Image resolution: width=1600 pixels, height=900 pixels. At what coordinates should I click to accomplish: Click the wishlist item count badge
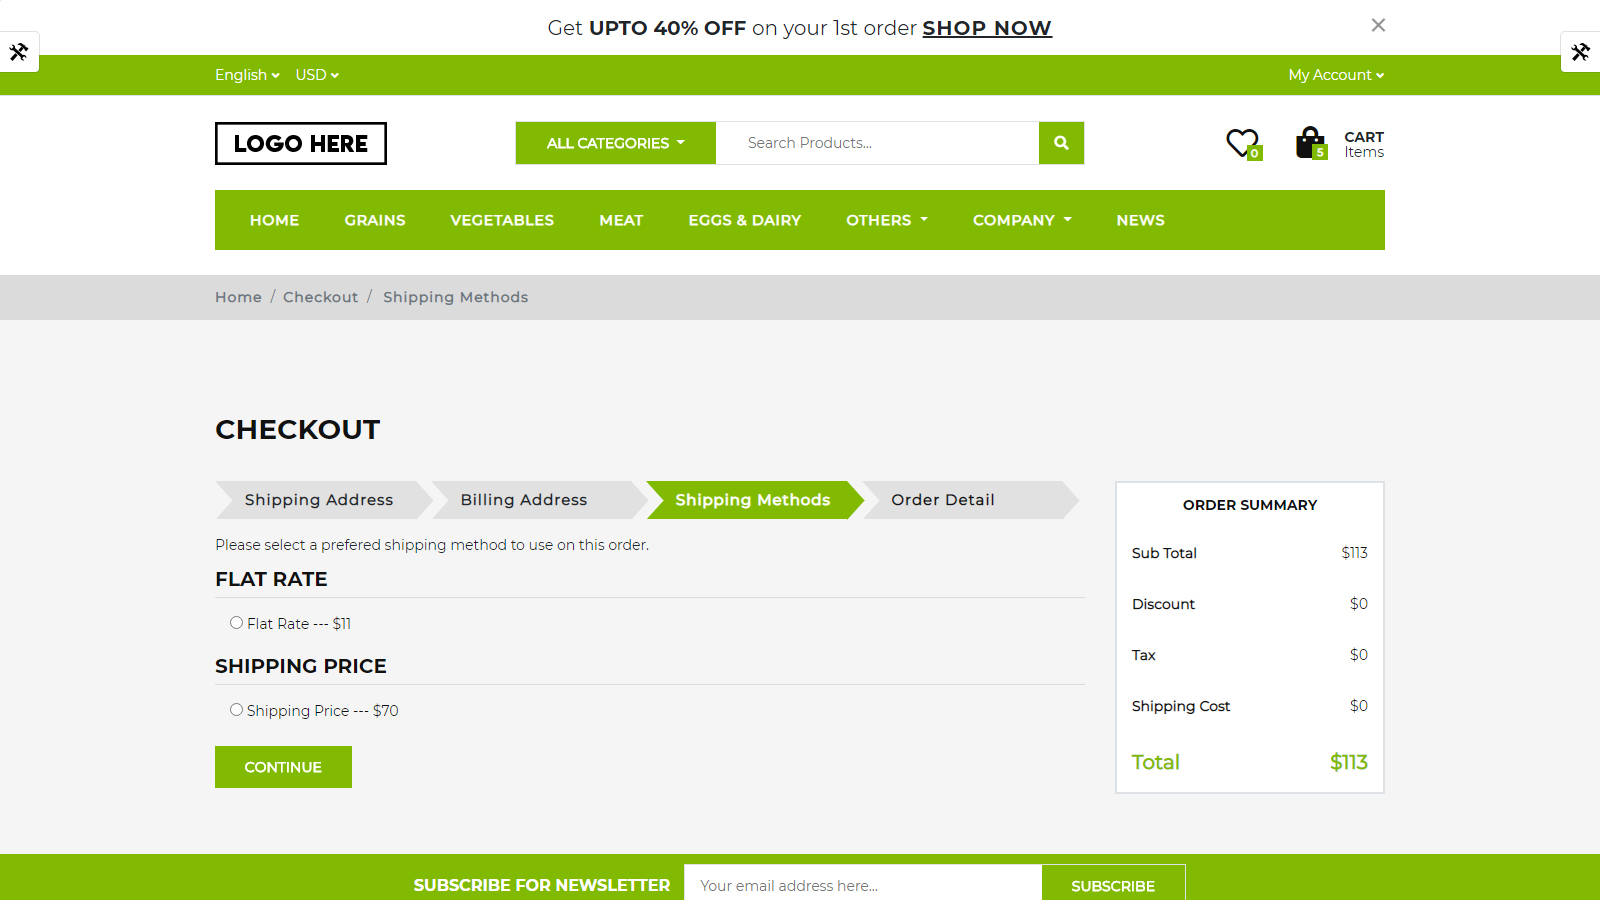click(1254, 152)
